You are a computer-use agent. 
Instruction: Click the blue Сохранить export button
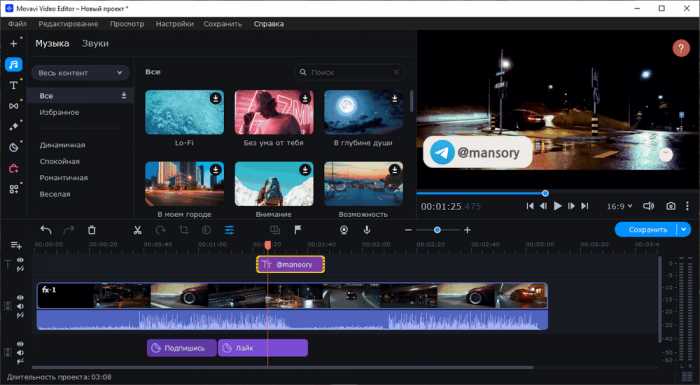647,230
